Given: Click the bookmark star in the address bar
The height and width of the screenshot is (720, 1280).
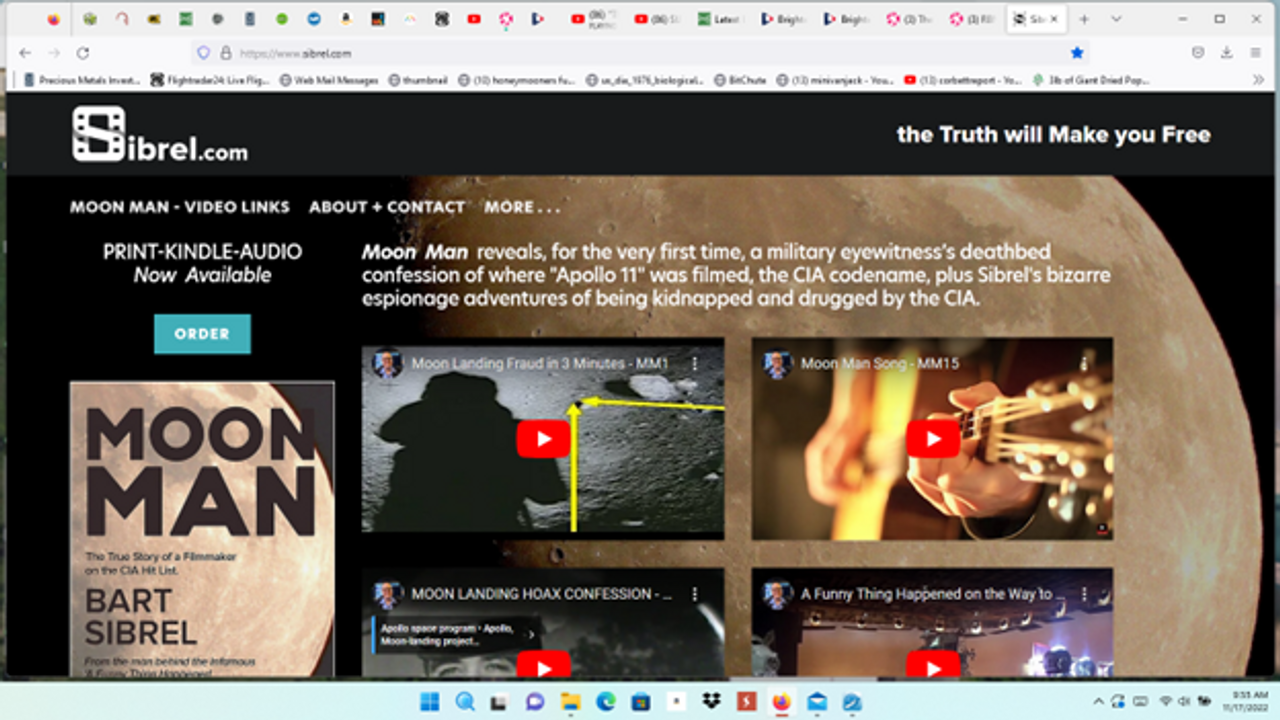Looking at the screenshot, I should pyautogui.click(x=1077, y=53).
